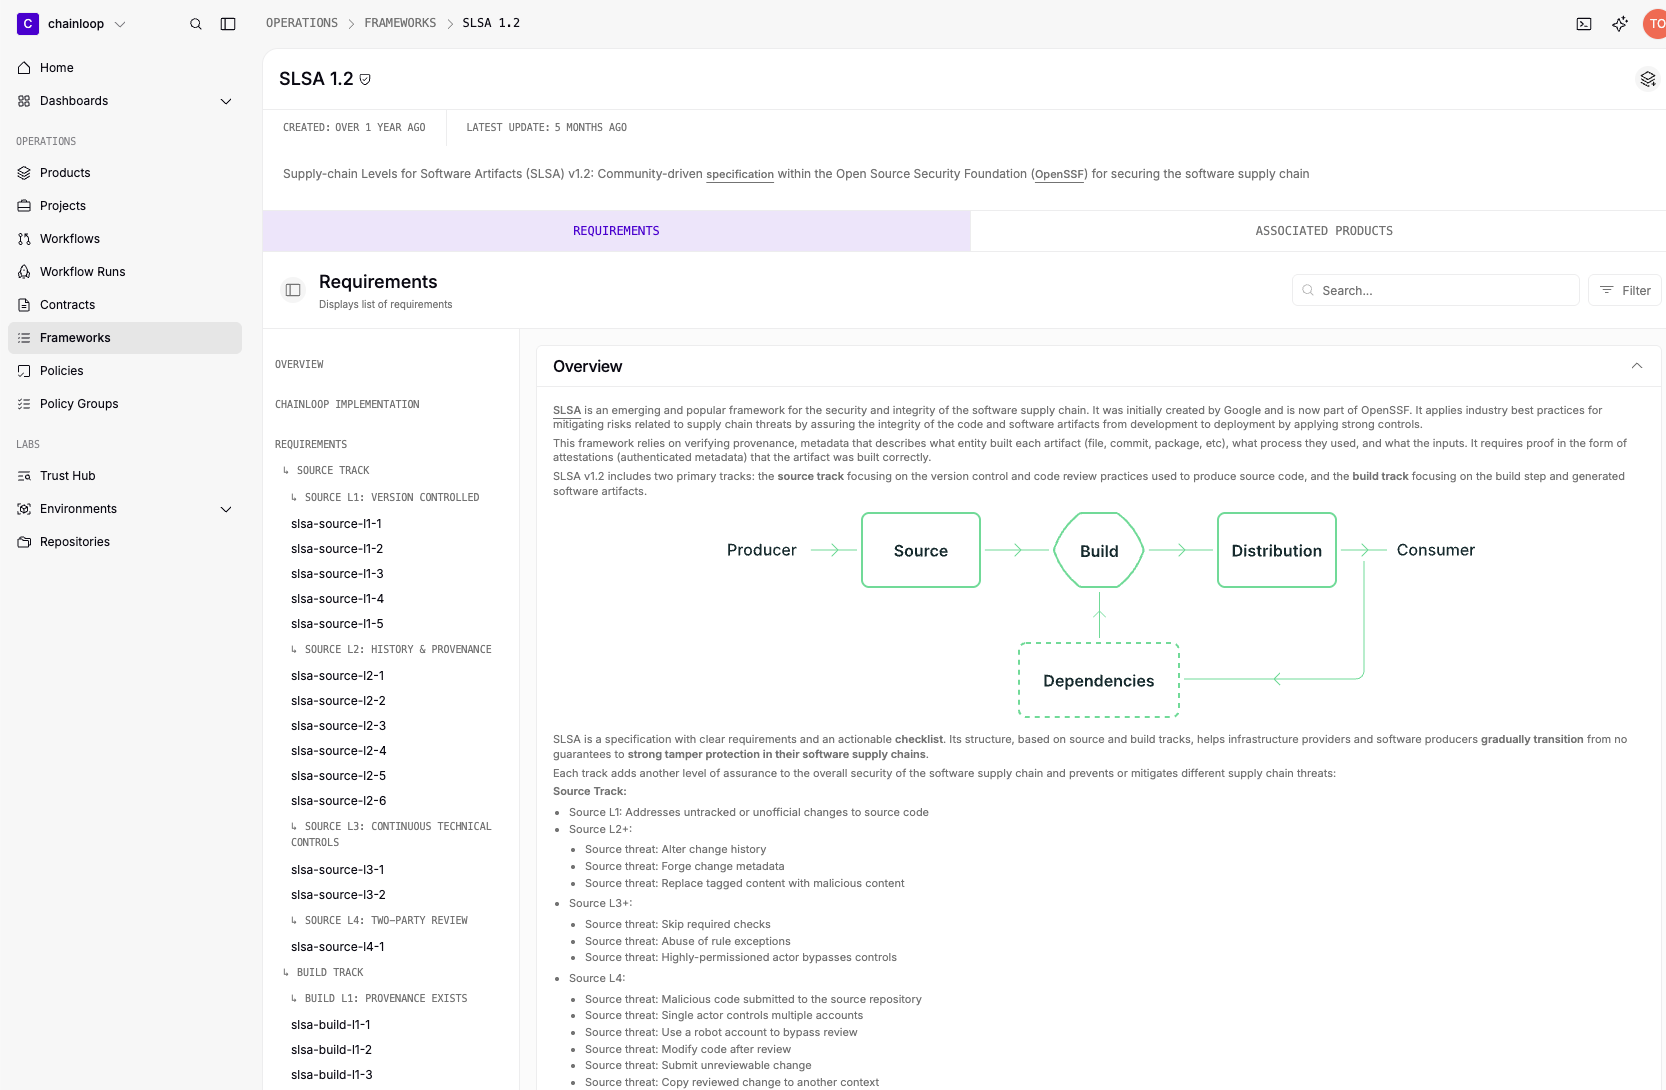The image size is (1666, 1090).
Task: Open the SLSA link in Overview text
Action: (567, 410)
